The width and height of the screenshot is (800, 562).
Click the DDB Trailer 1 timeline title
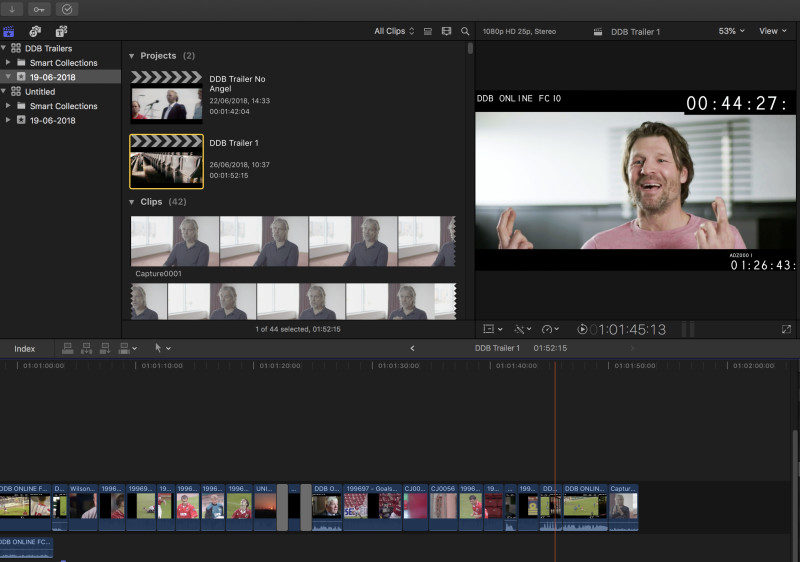(497, 348)
